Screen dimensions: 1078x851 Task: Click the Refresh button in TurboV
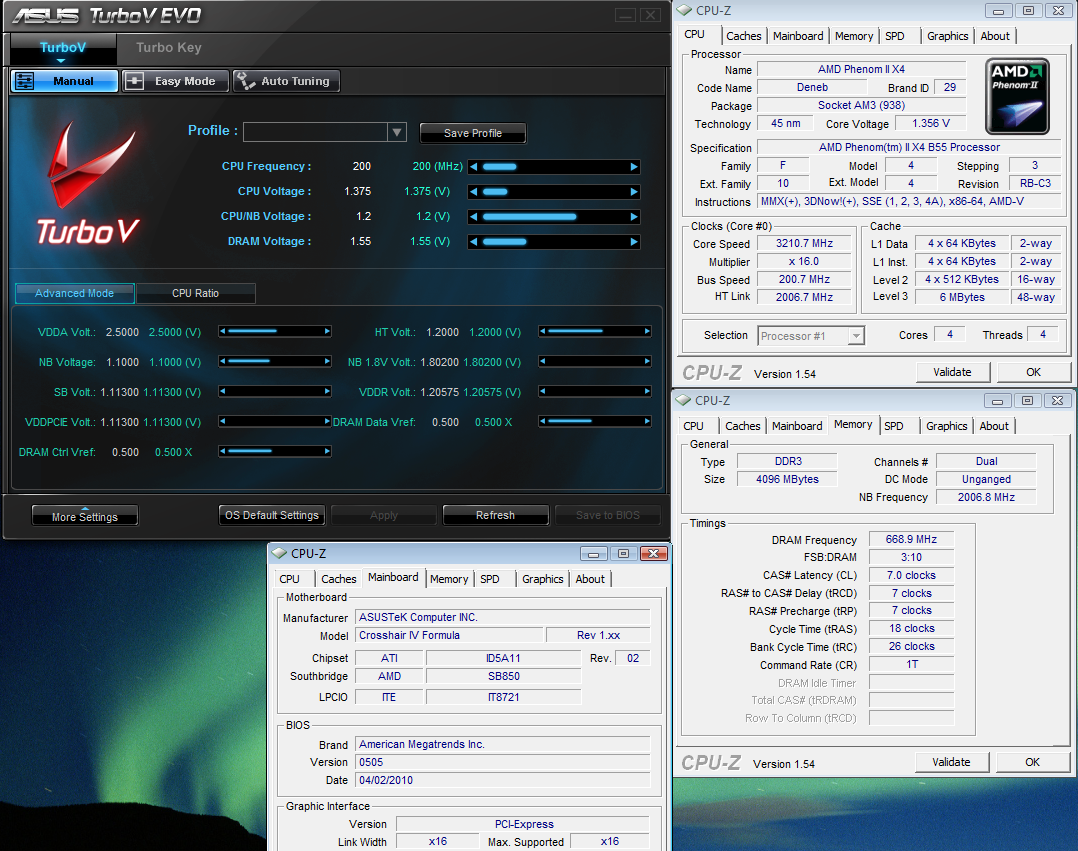495,515
